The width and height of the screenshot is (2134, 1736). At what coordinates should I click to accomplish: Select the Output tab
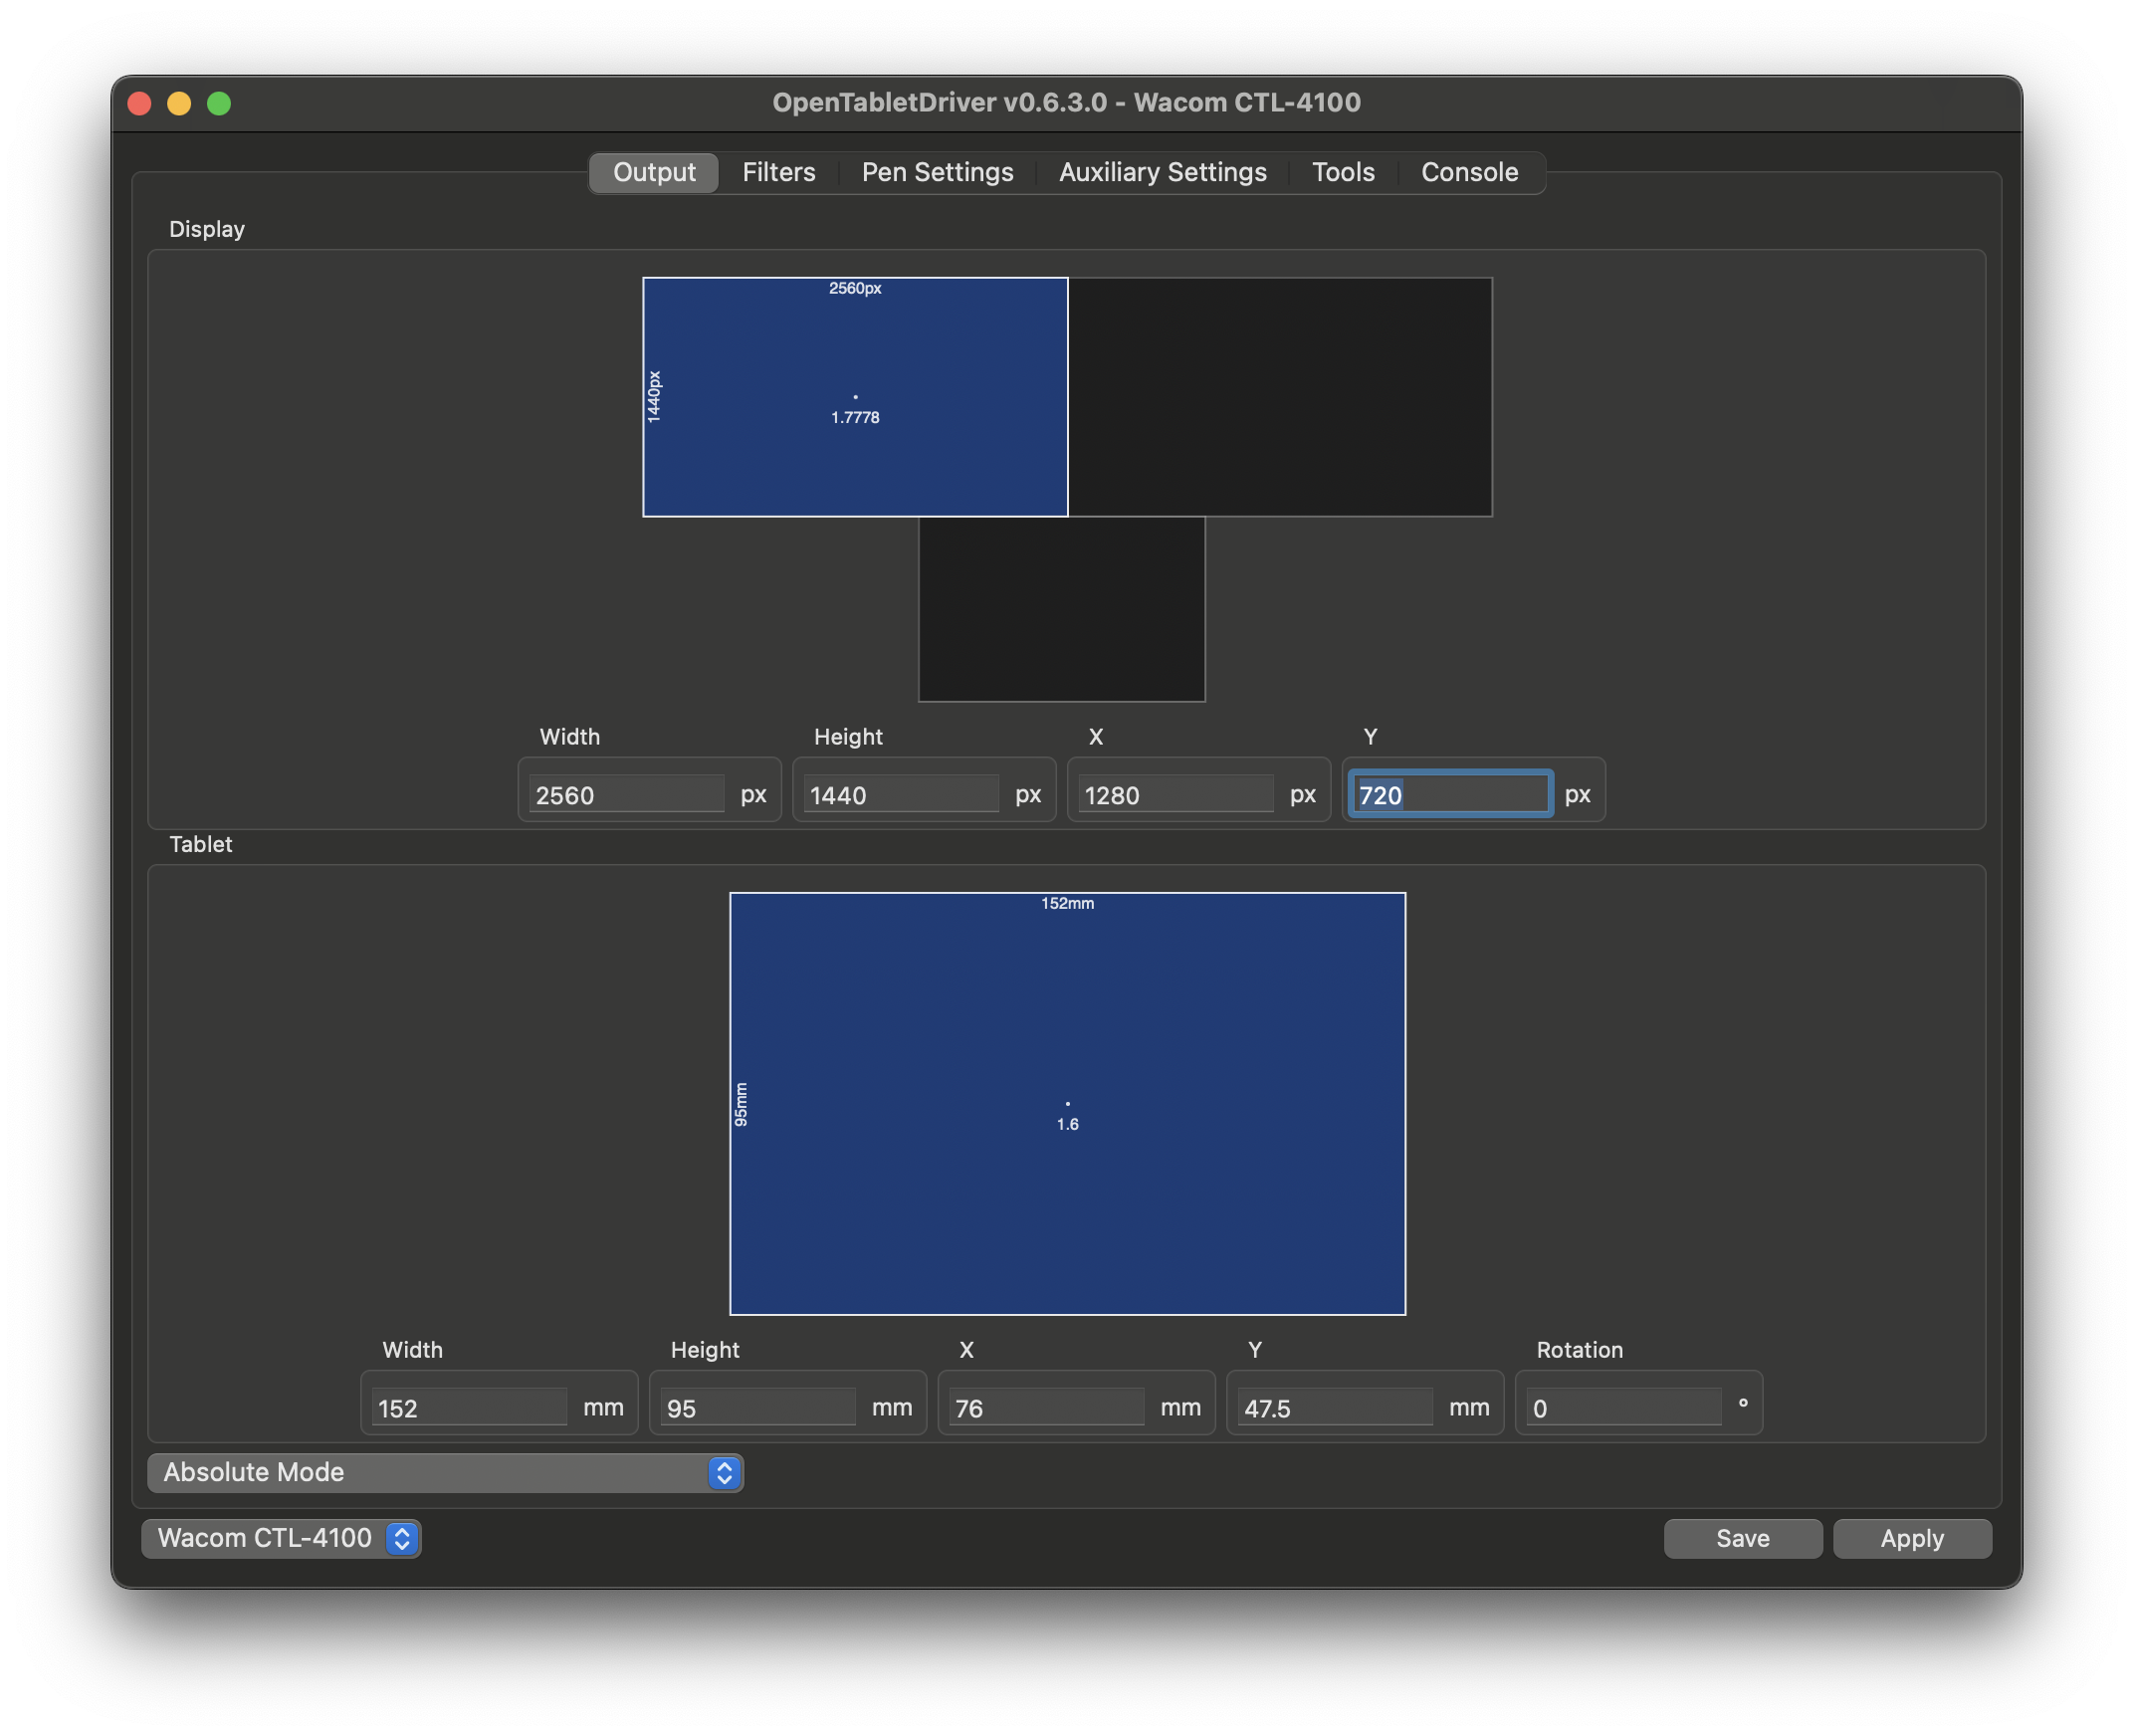click(x=654, y=172)
